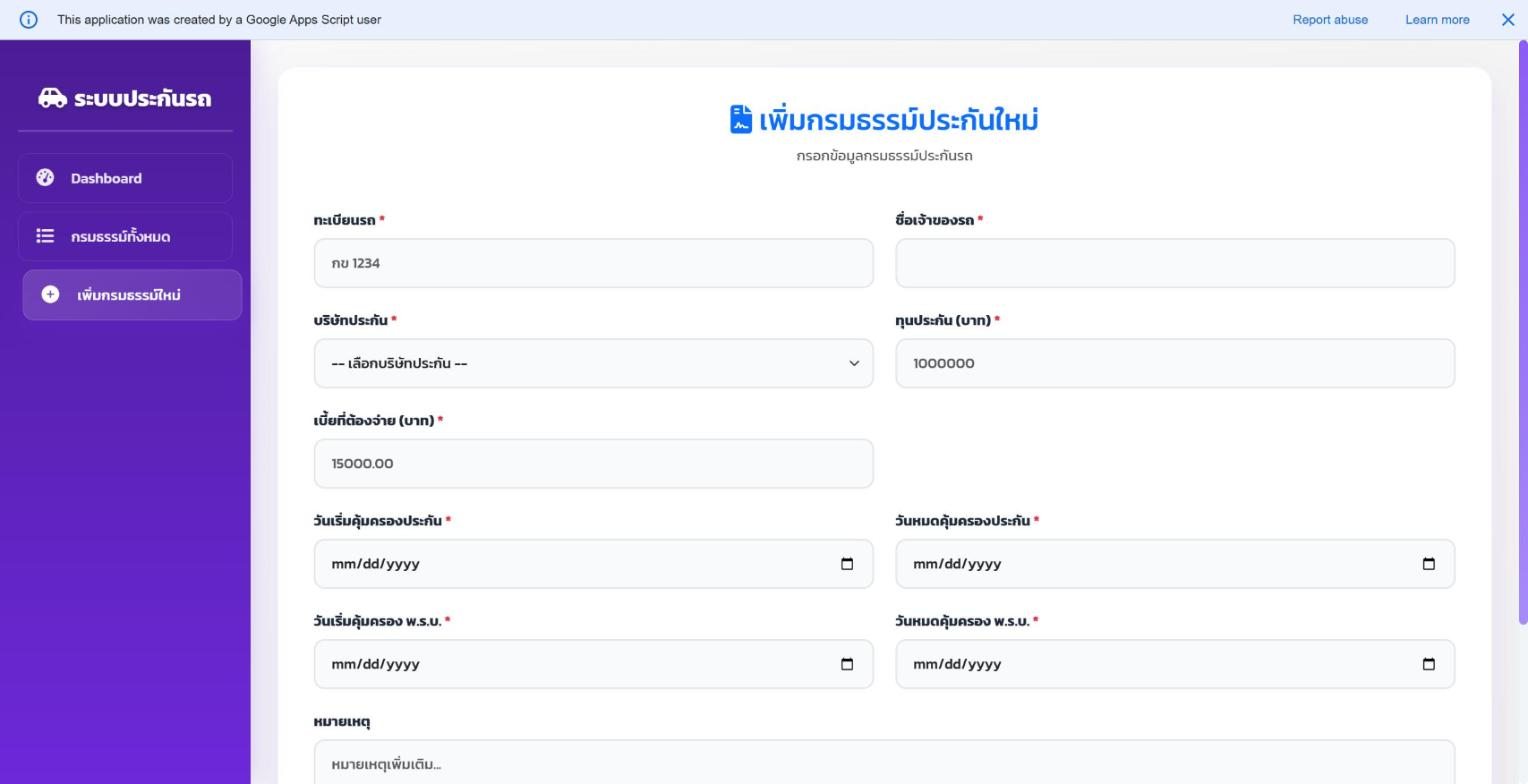This screenshot has width=1528, height=784.
Task: Click the วันหมดคุ้มครองประกัน date field text
Action: pos(957,564)
